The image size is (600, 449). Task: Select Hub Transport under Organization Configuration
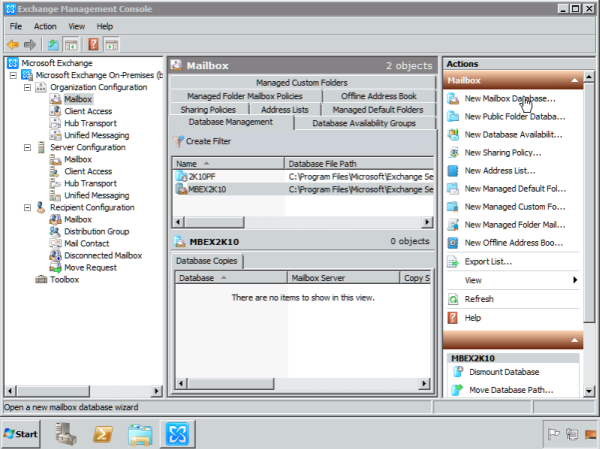tap(90, 123)
